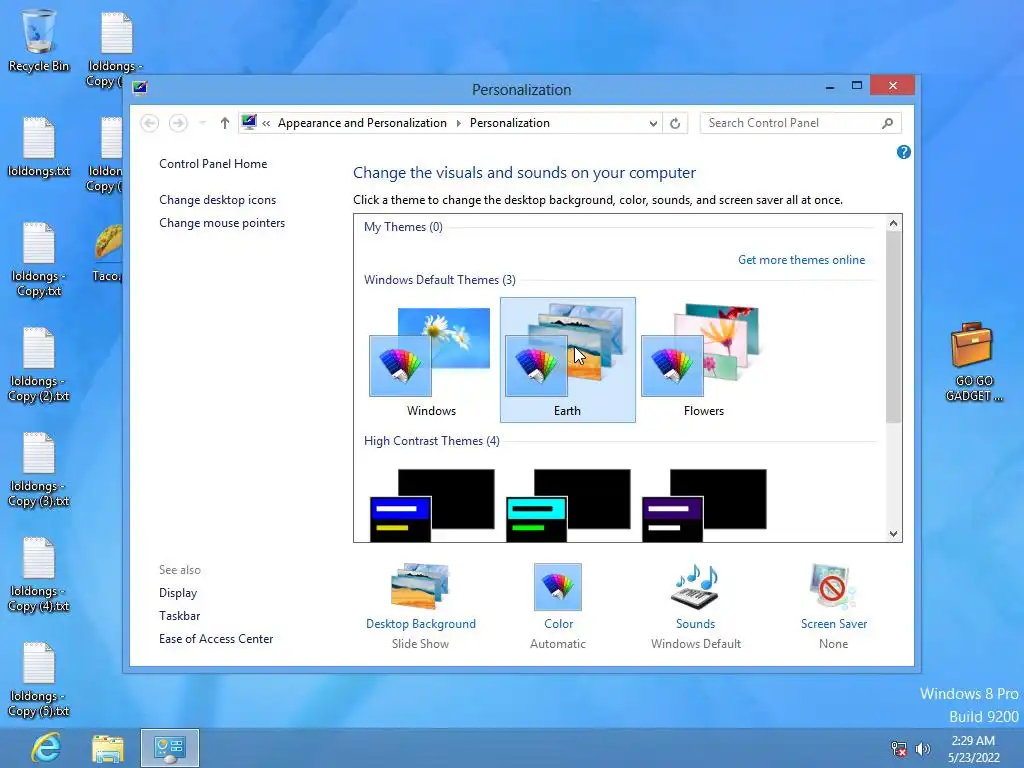Click the theme list scrollbar thumb

(893, 327)
